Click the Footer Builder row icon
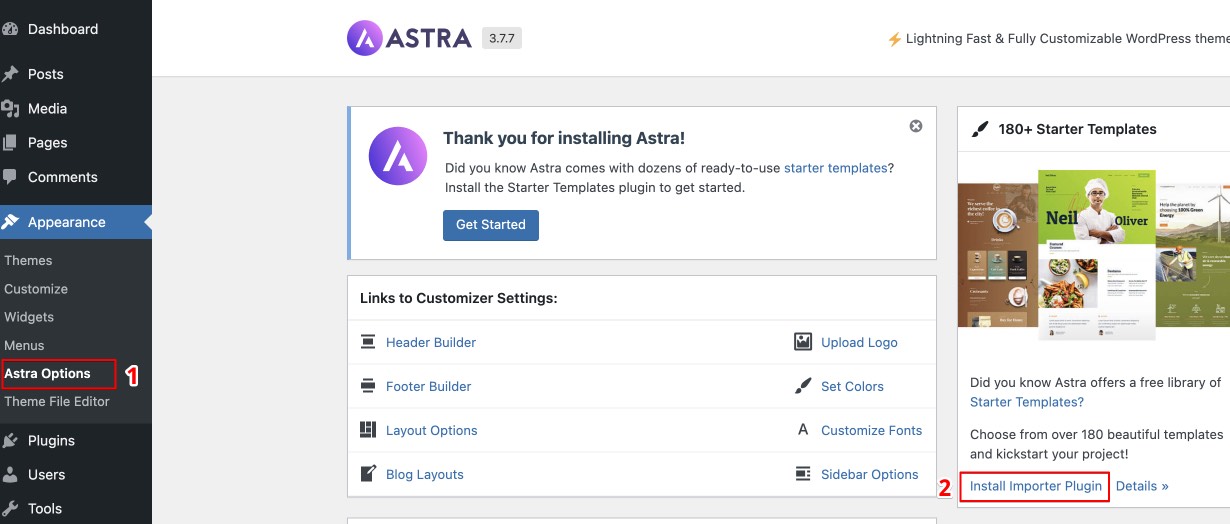 [x=368, y=386]
